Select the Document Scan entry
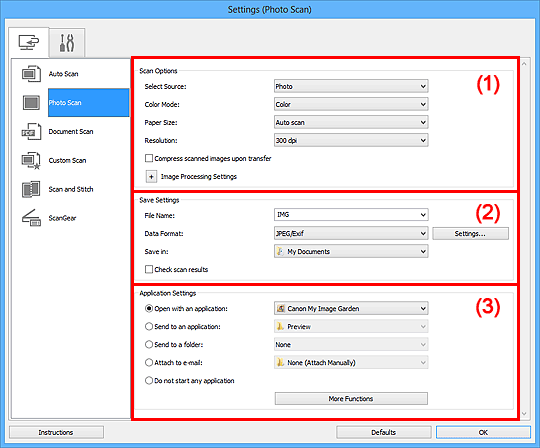Screen dimensions: 540x448 [x=71, y=132]
